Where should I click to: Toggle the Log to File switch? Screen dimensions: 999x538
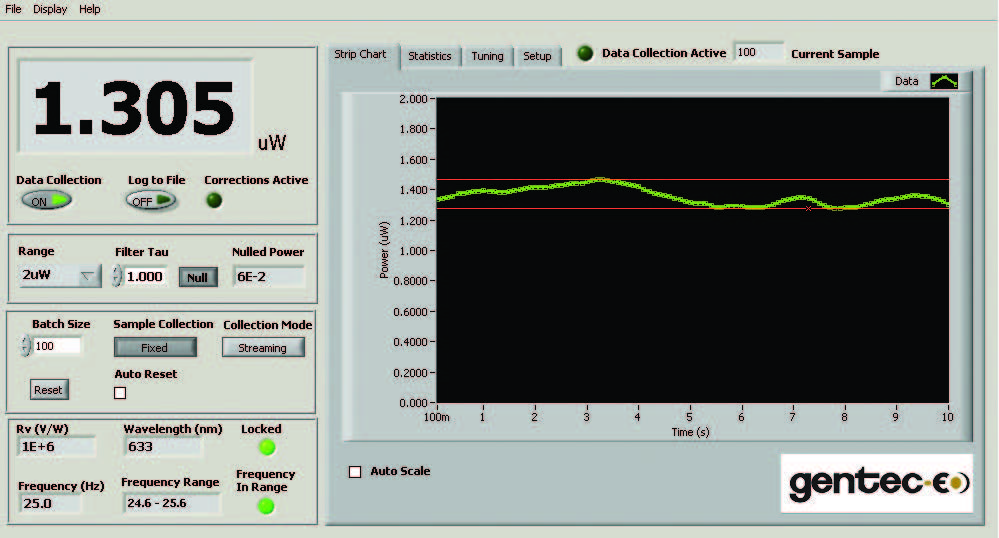(151, 200)
